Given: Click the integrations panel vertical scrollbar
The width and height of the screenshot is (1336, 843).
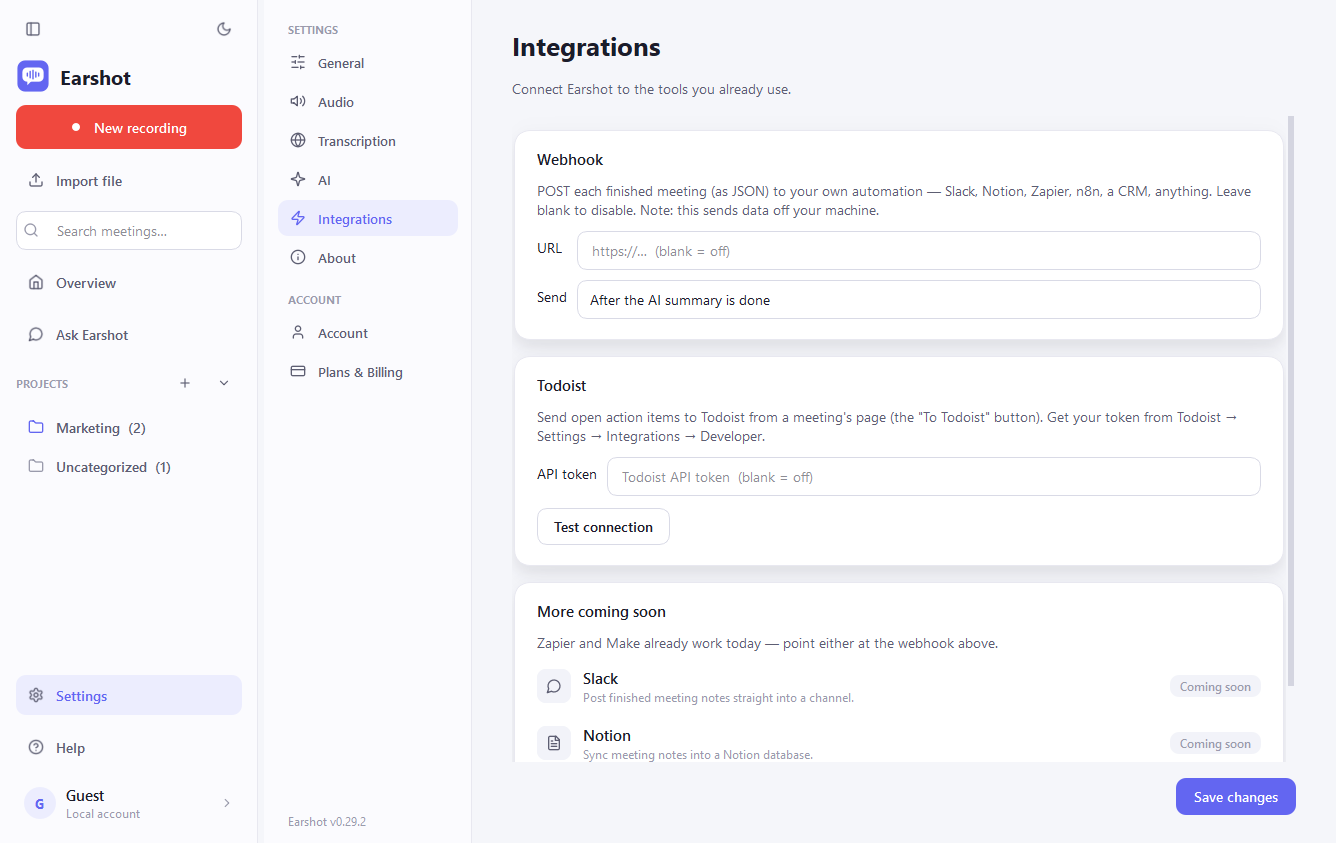Looking at the screenshot, I should coord(1291,400).
